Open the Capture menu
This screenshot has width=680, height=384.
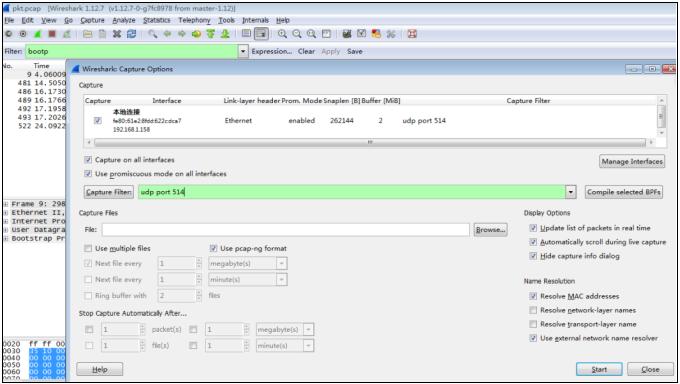point(92,20)
